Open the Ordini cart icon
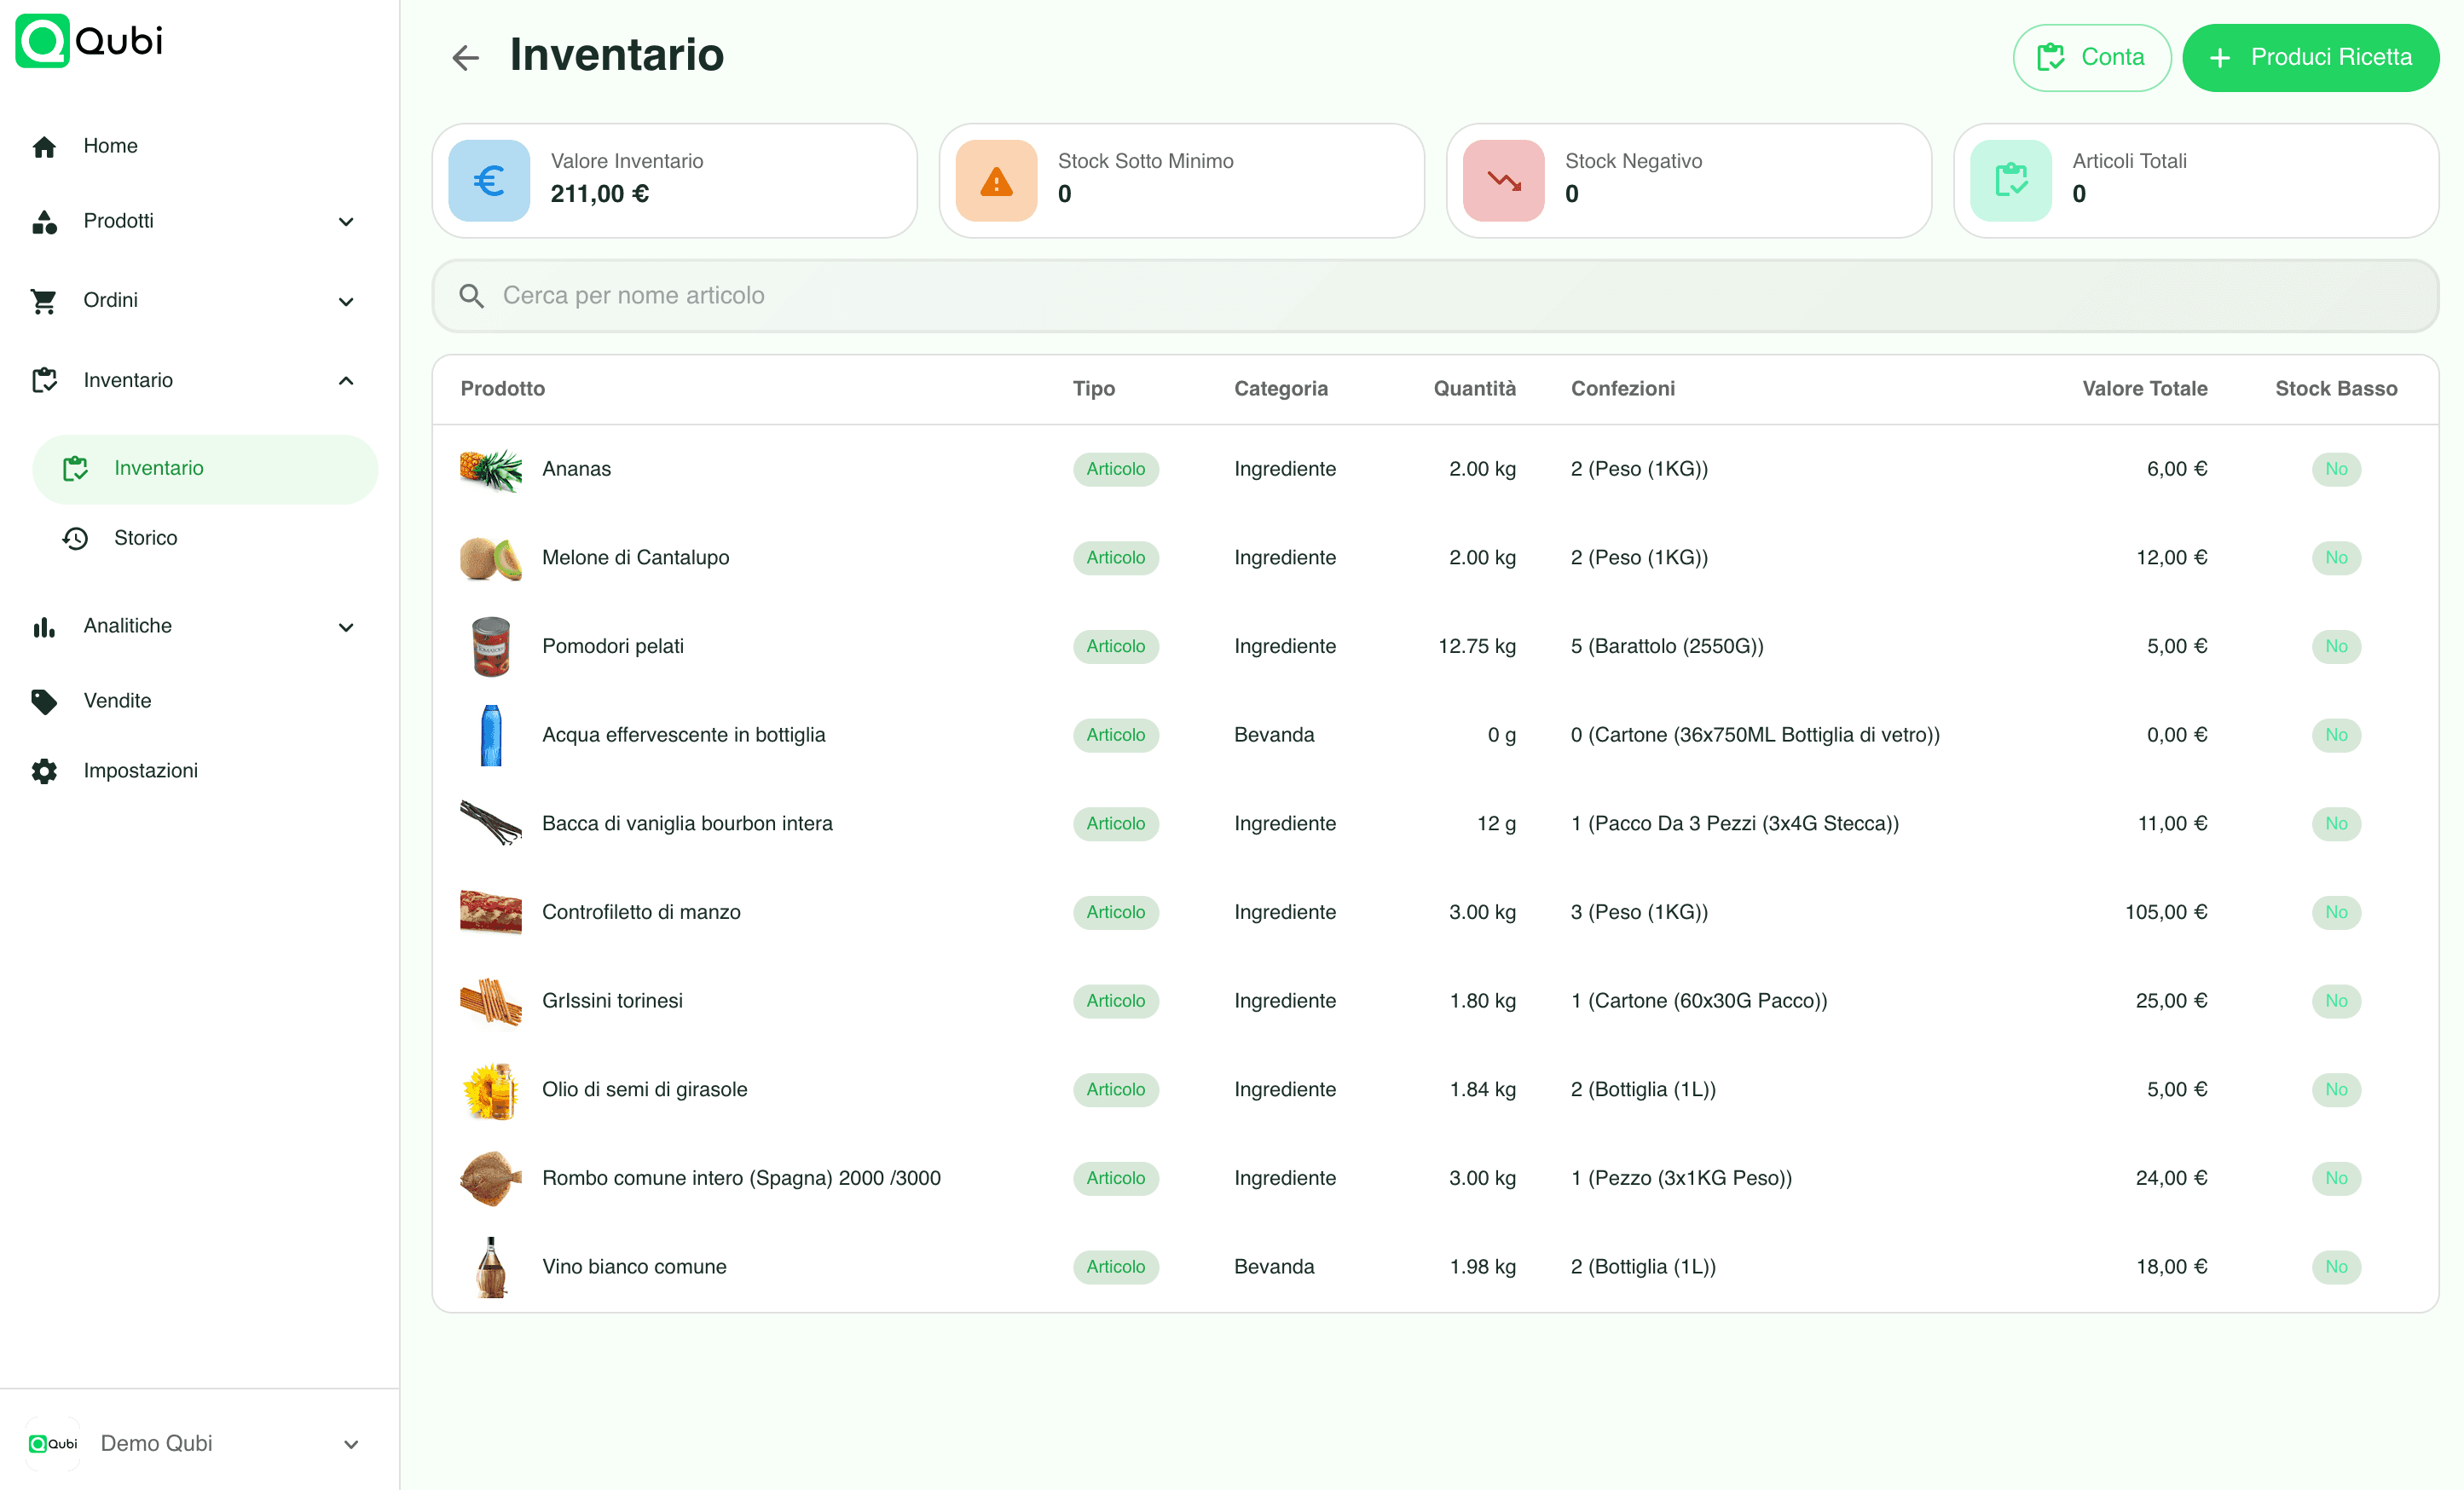 pos(44,301)
